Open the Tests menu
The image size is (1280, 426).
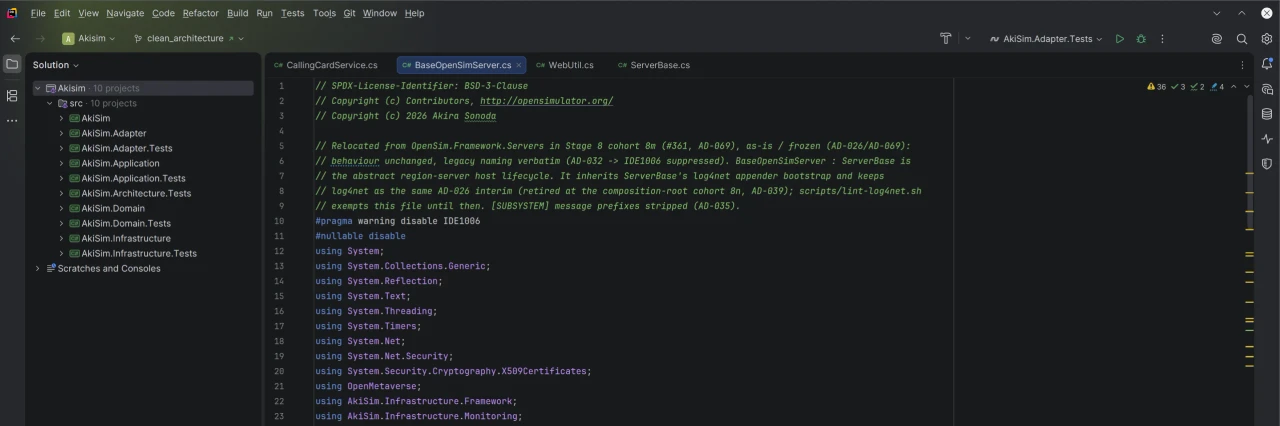pos(292,13)
